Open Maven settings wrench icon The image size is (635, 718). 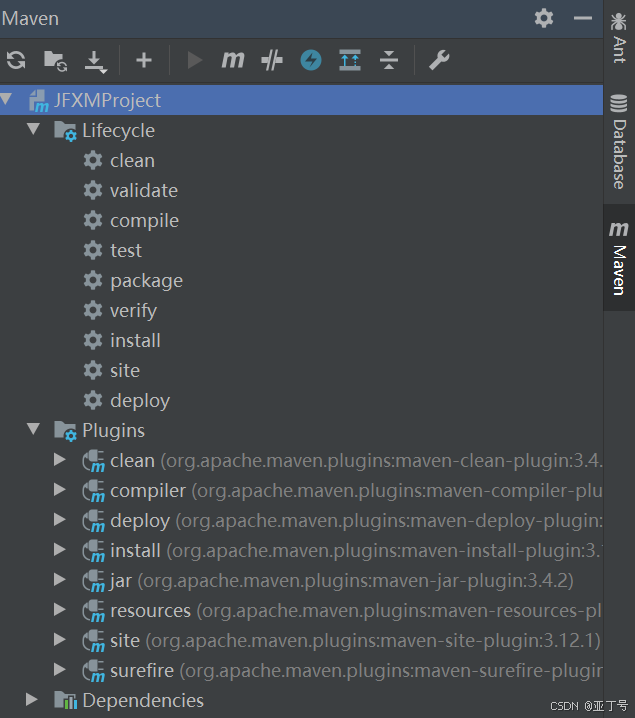point(439,60)
